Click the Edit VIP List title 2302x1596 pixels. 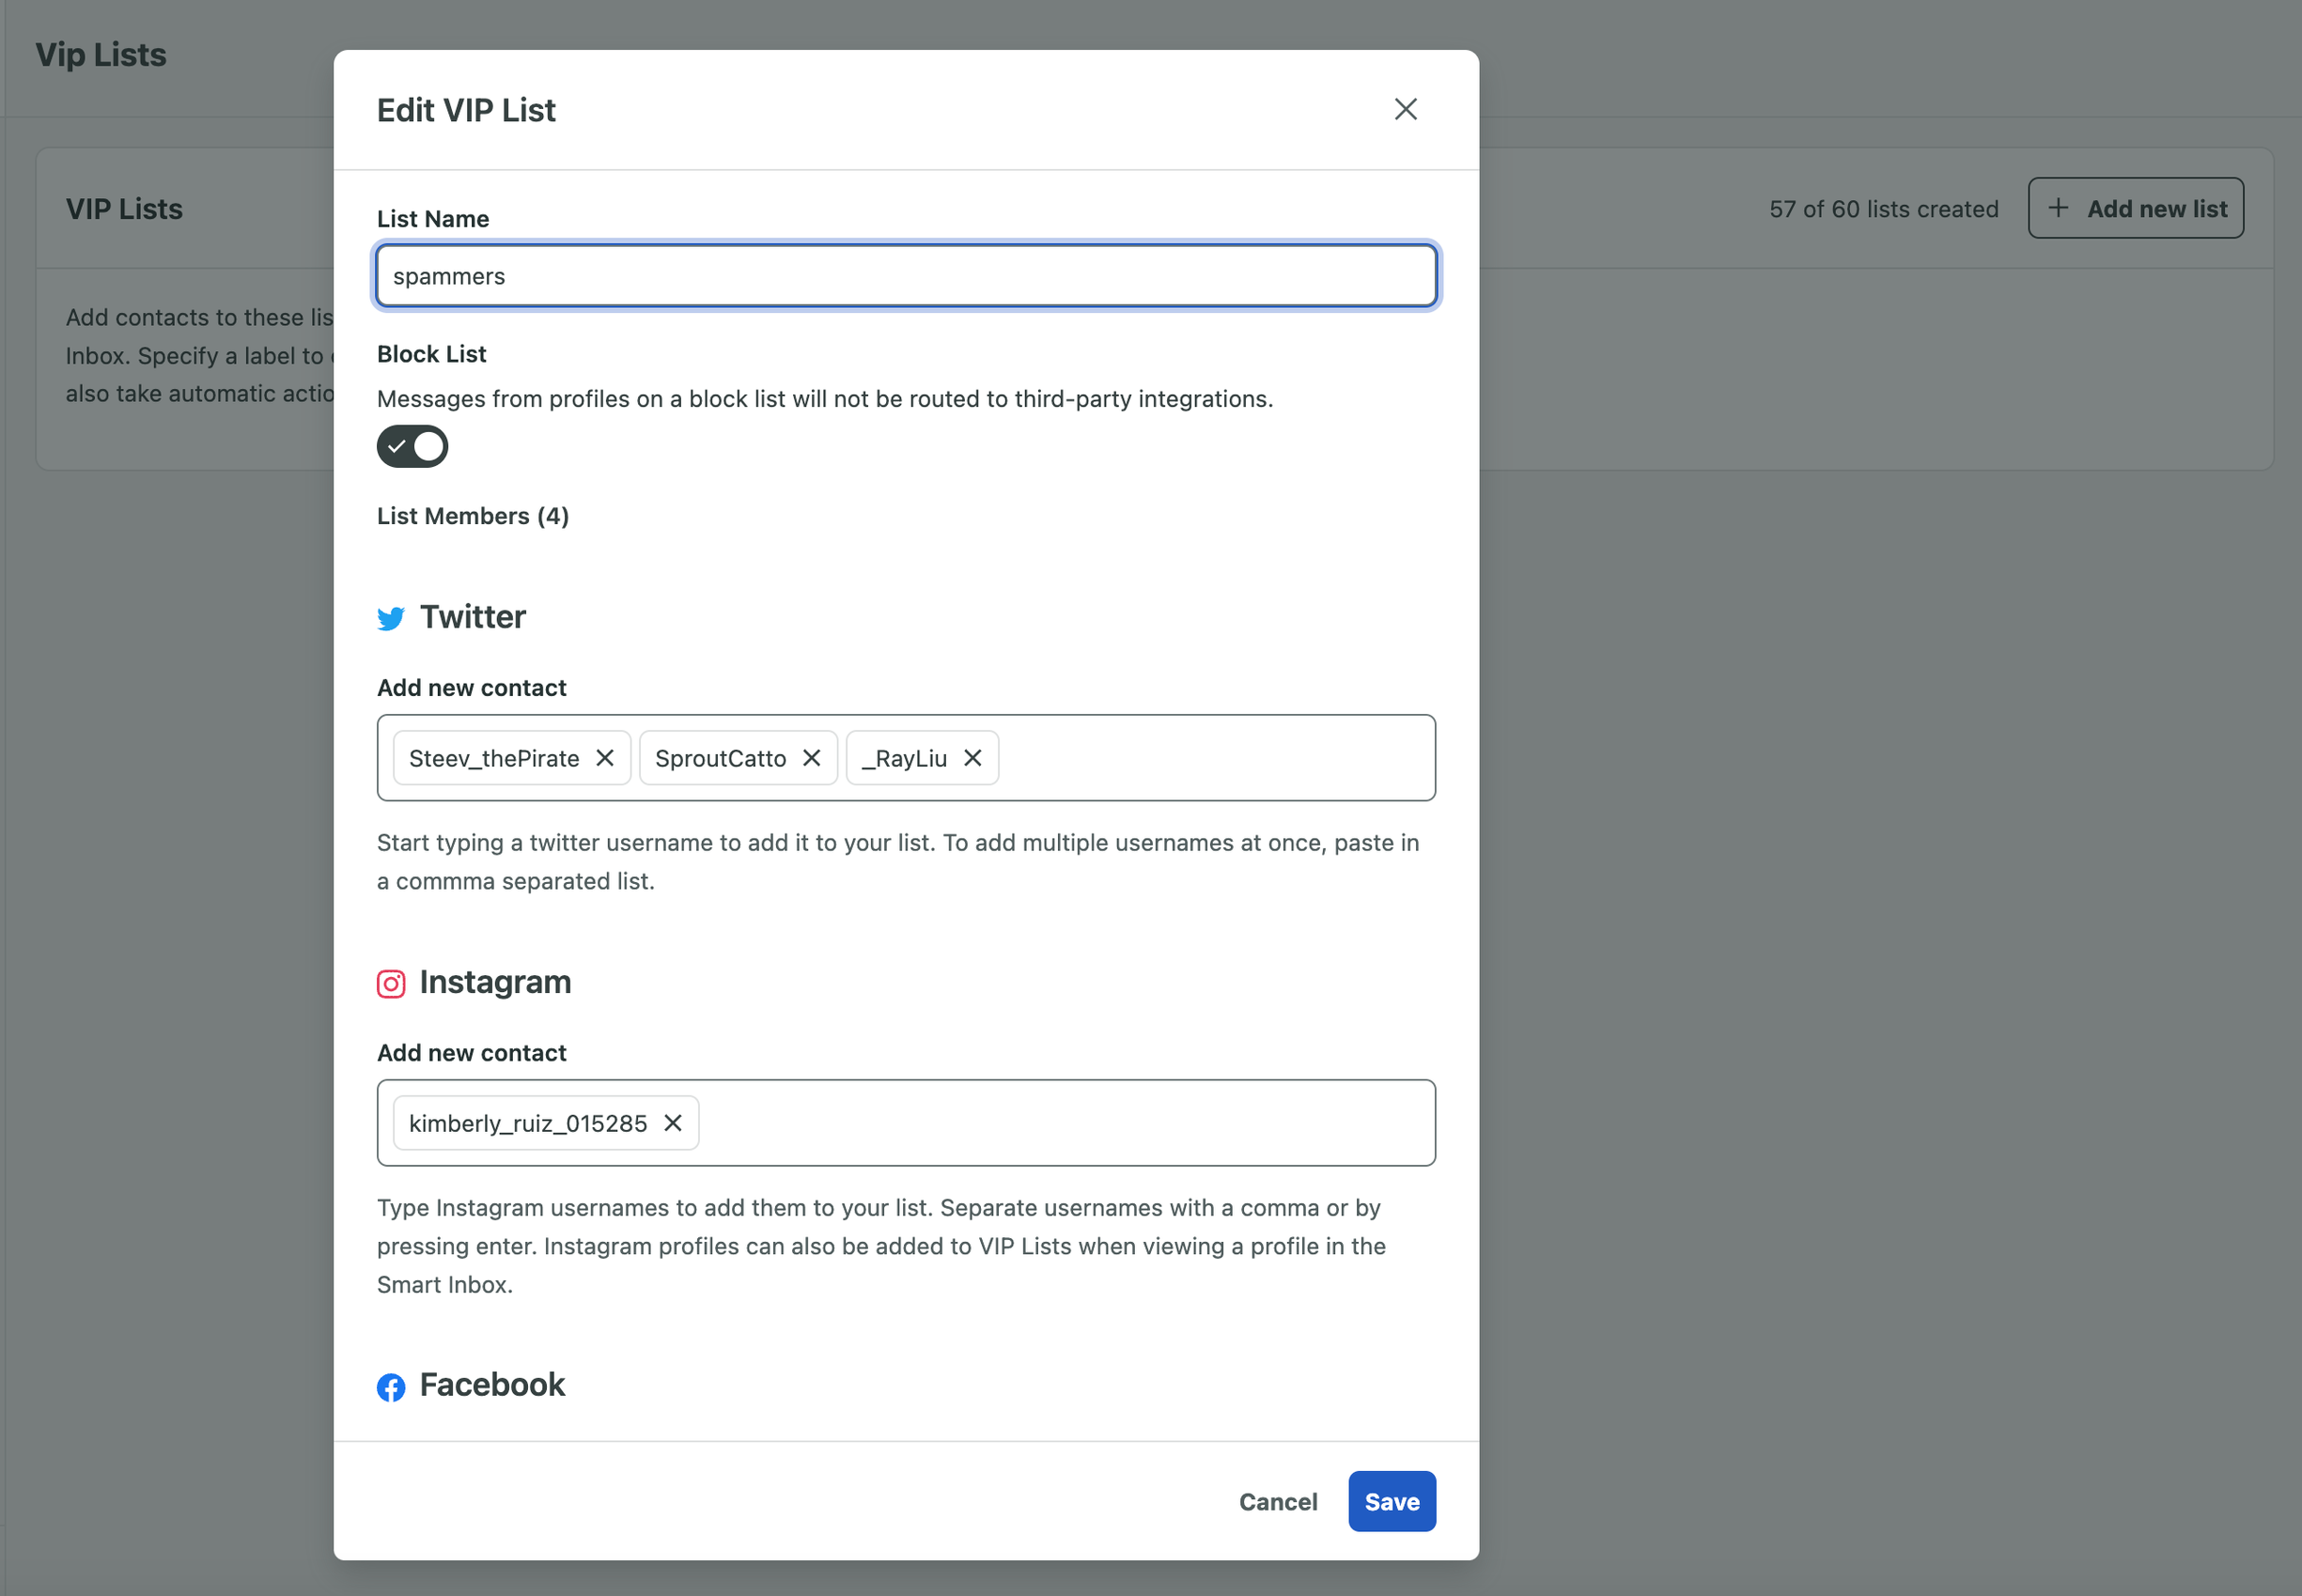point(466,110)
